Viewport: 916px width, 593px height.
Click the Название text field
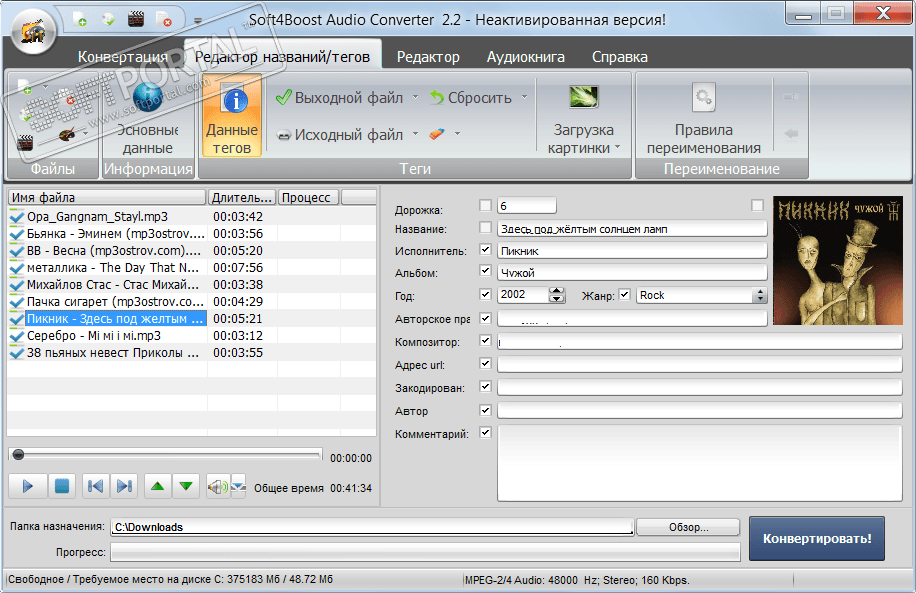pos(632,229)
